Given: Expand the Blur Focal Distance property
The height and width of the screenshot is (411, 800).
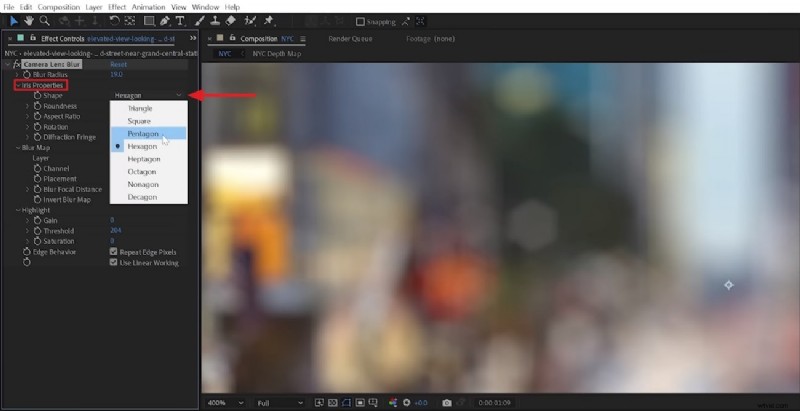Looking at the screenshot, I should 28,189.
